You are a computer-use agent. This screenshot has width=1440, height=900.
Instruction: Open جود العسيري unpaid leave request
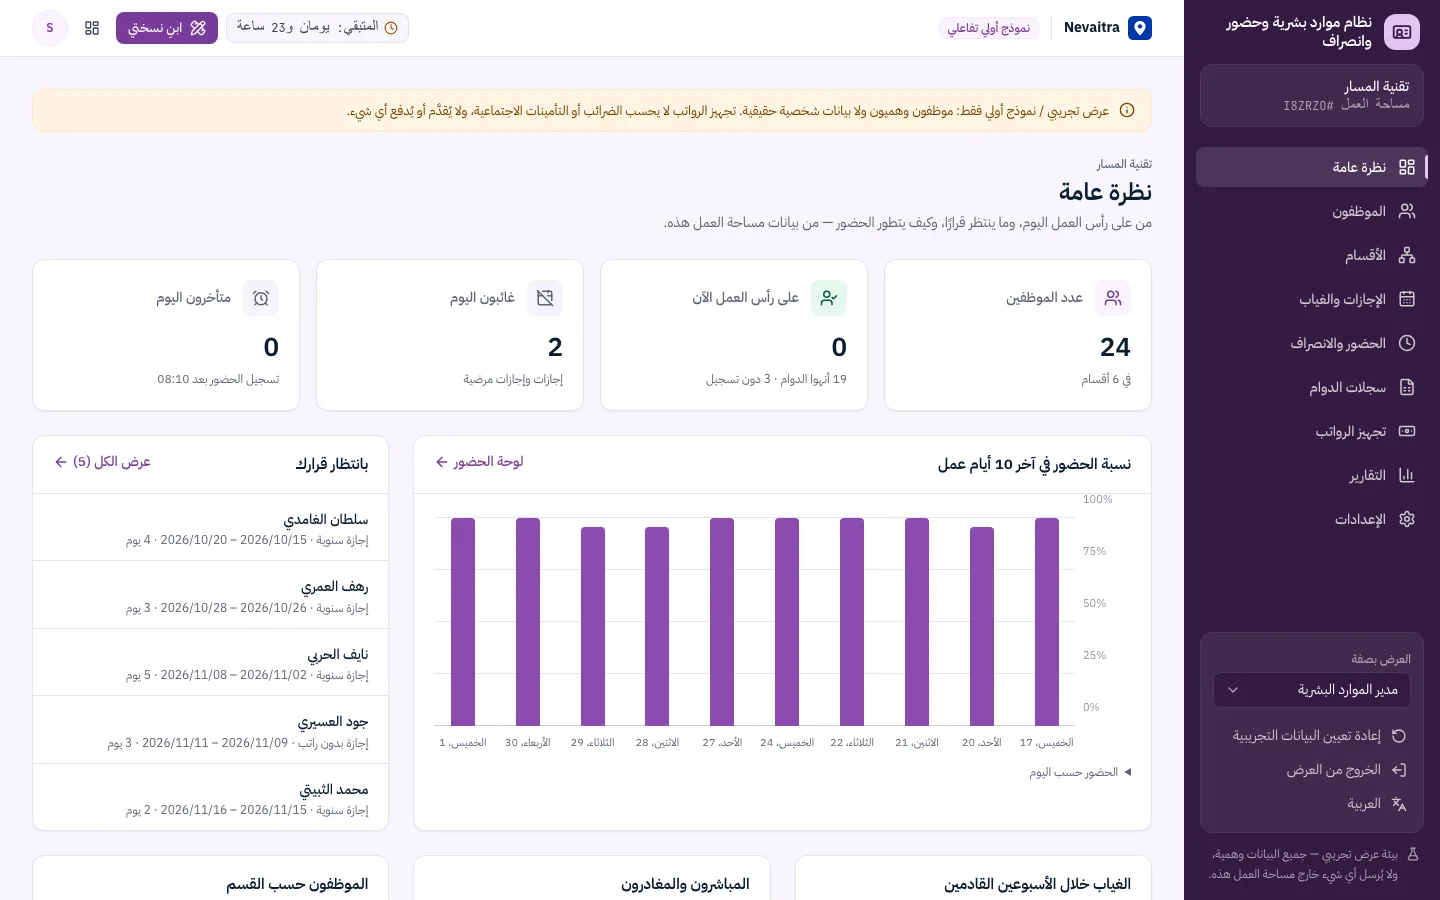tap(210, 730)
